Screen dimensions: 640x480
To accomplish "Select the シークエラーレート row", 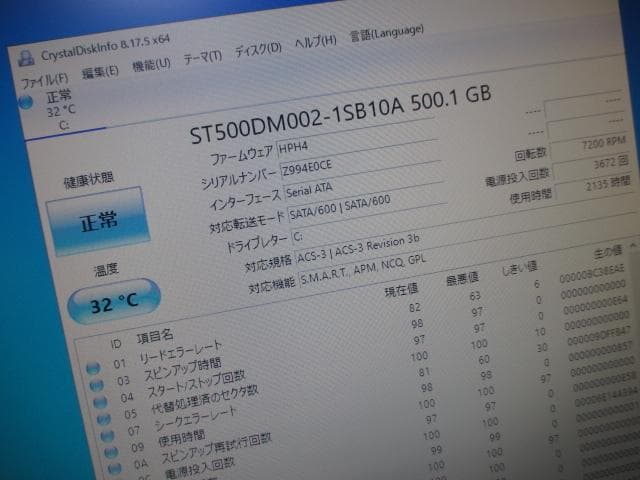I will click(196, 419).
